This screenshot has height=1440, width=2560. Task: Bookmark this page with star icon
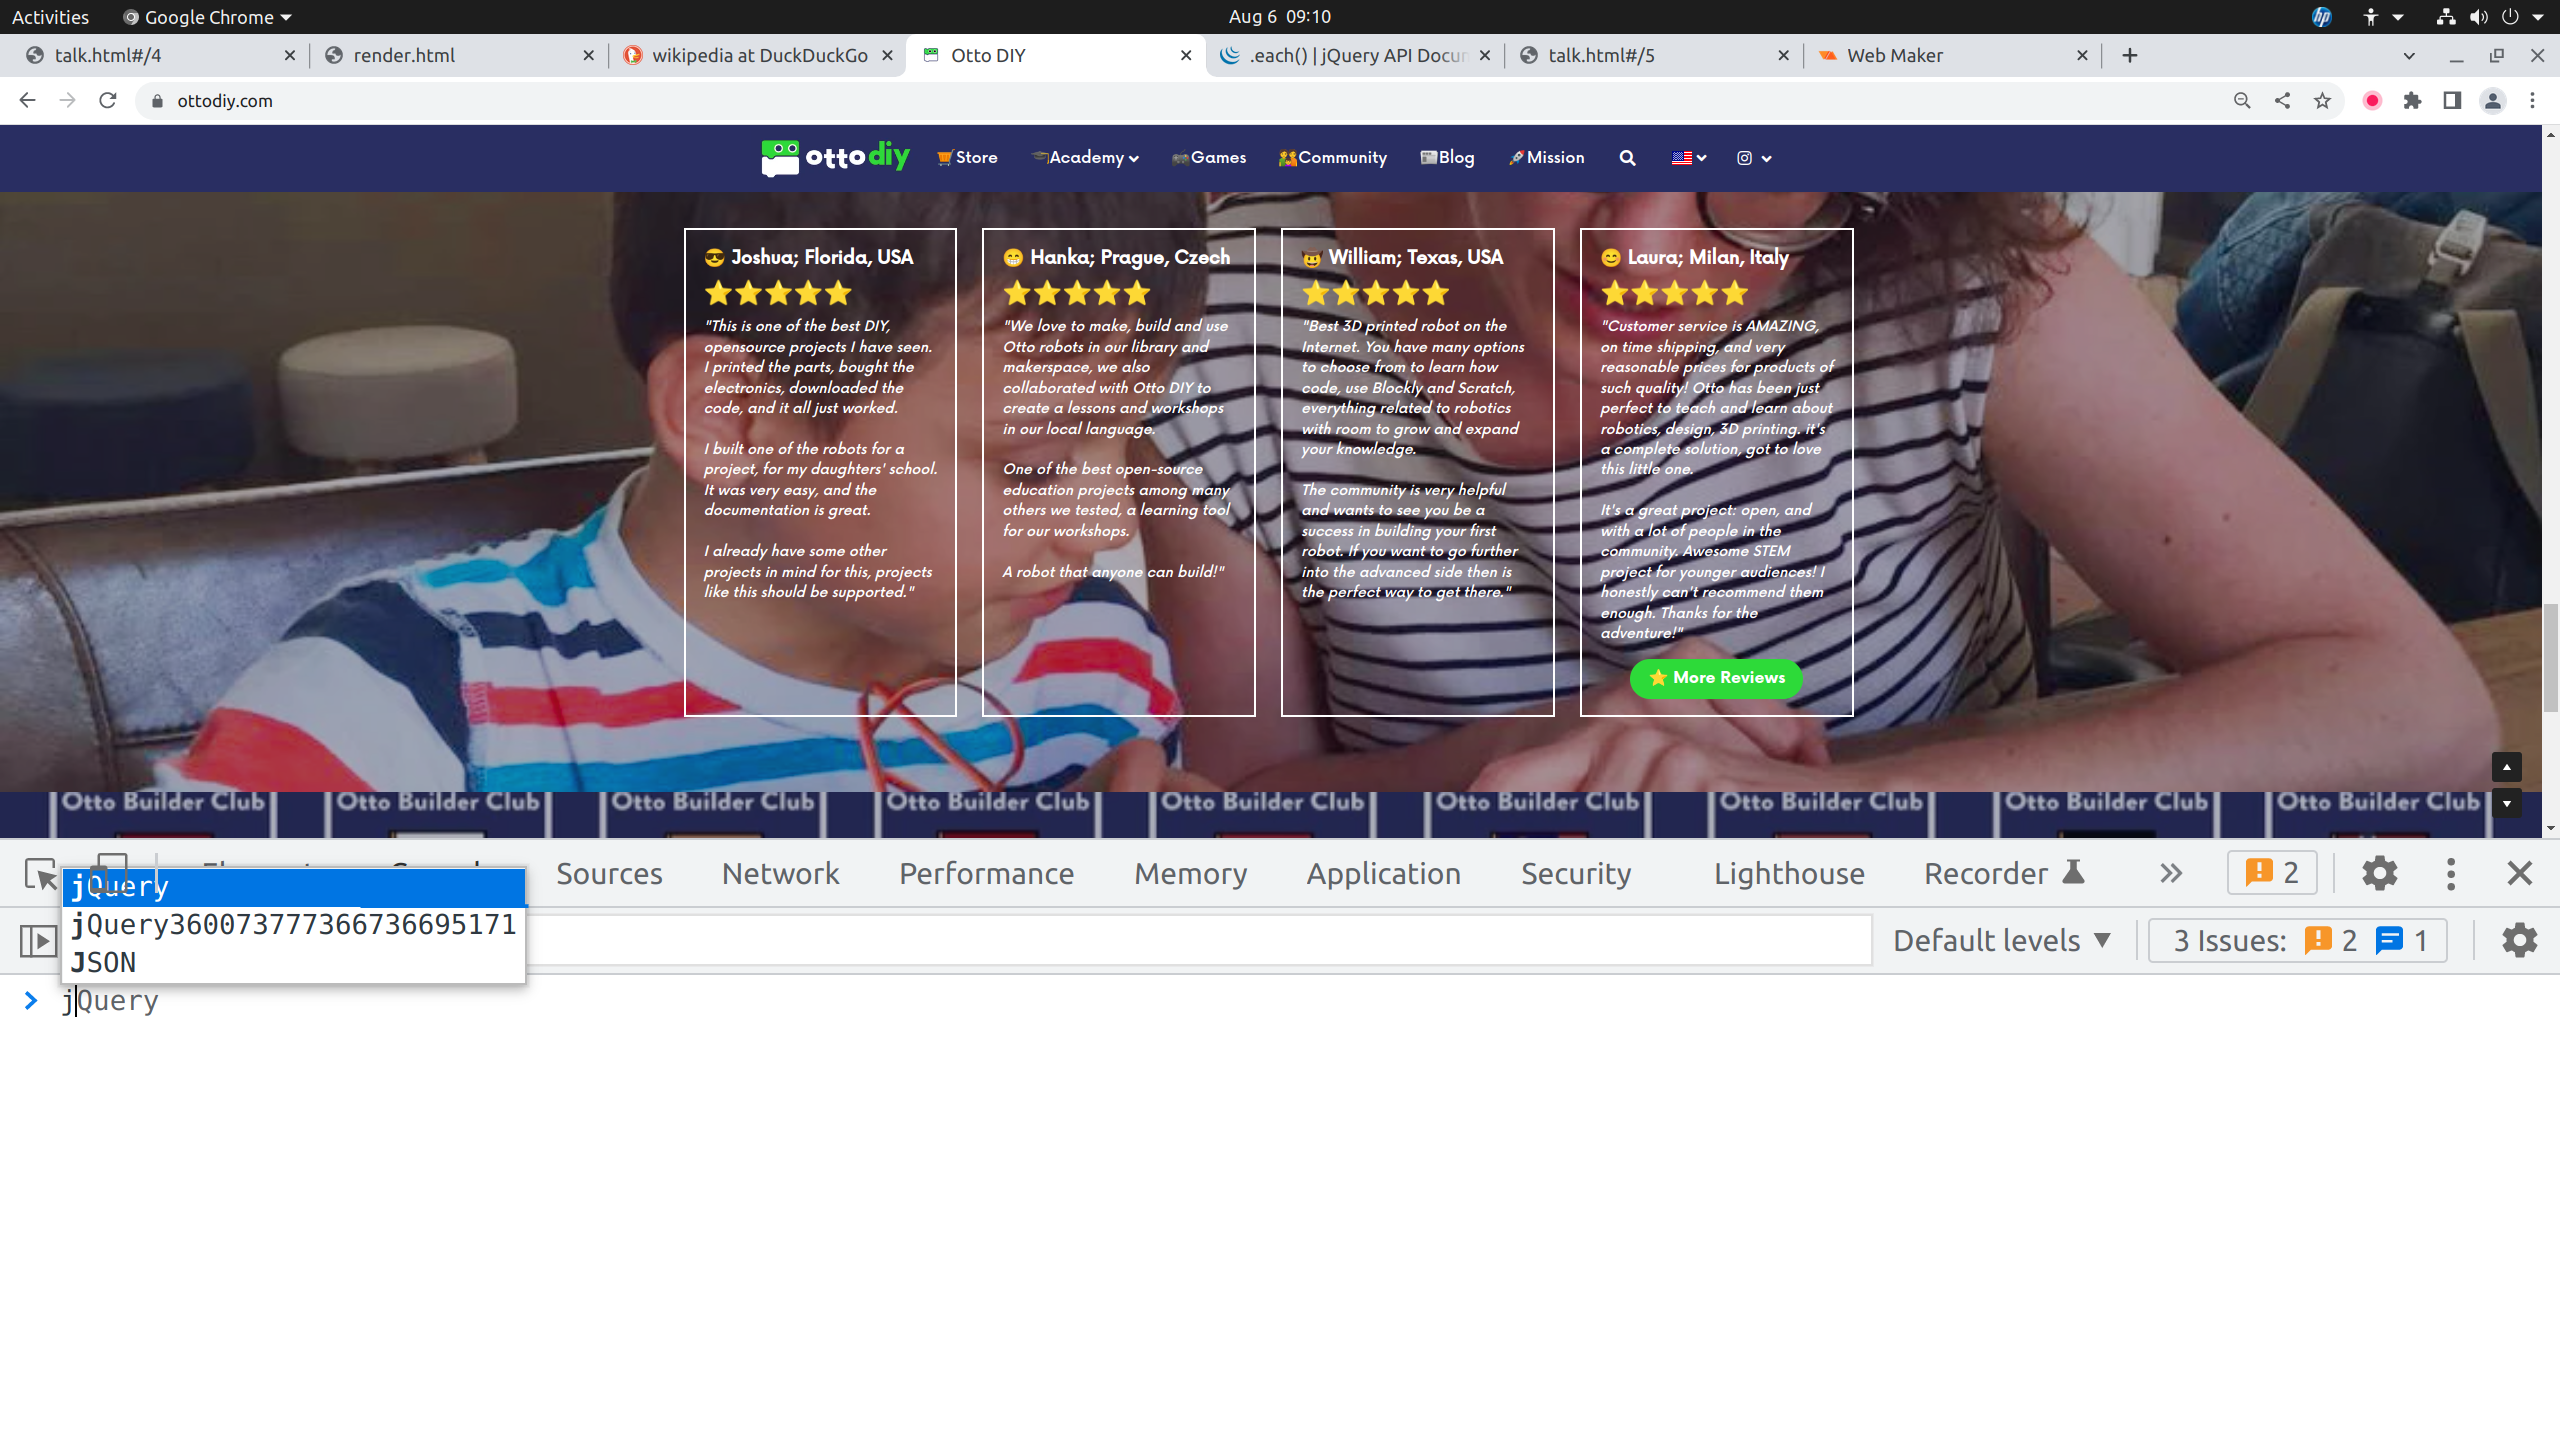coord(2322,101)
